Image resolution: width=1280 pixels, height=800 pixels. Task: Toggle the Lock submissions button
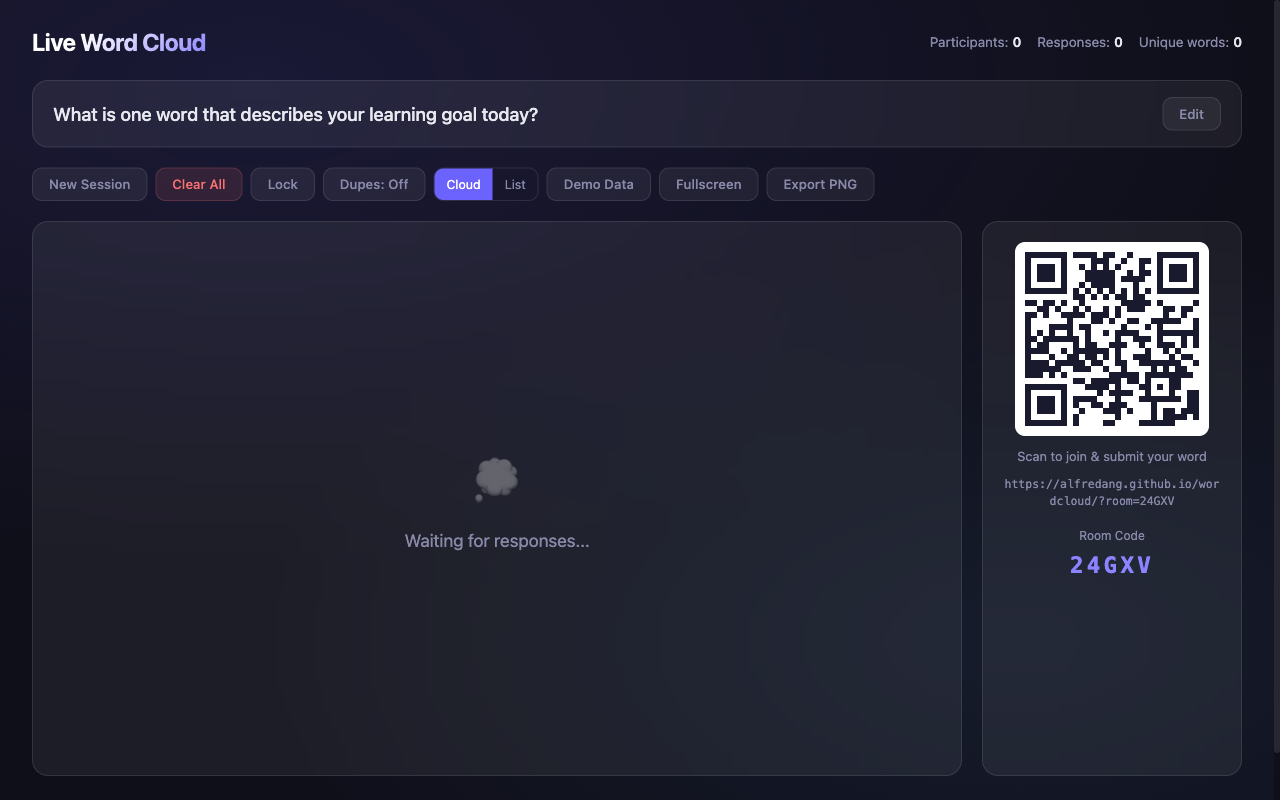coord(283,184)
